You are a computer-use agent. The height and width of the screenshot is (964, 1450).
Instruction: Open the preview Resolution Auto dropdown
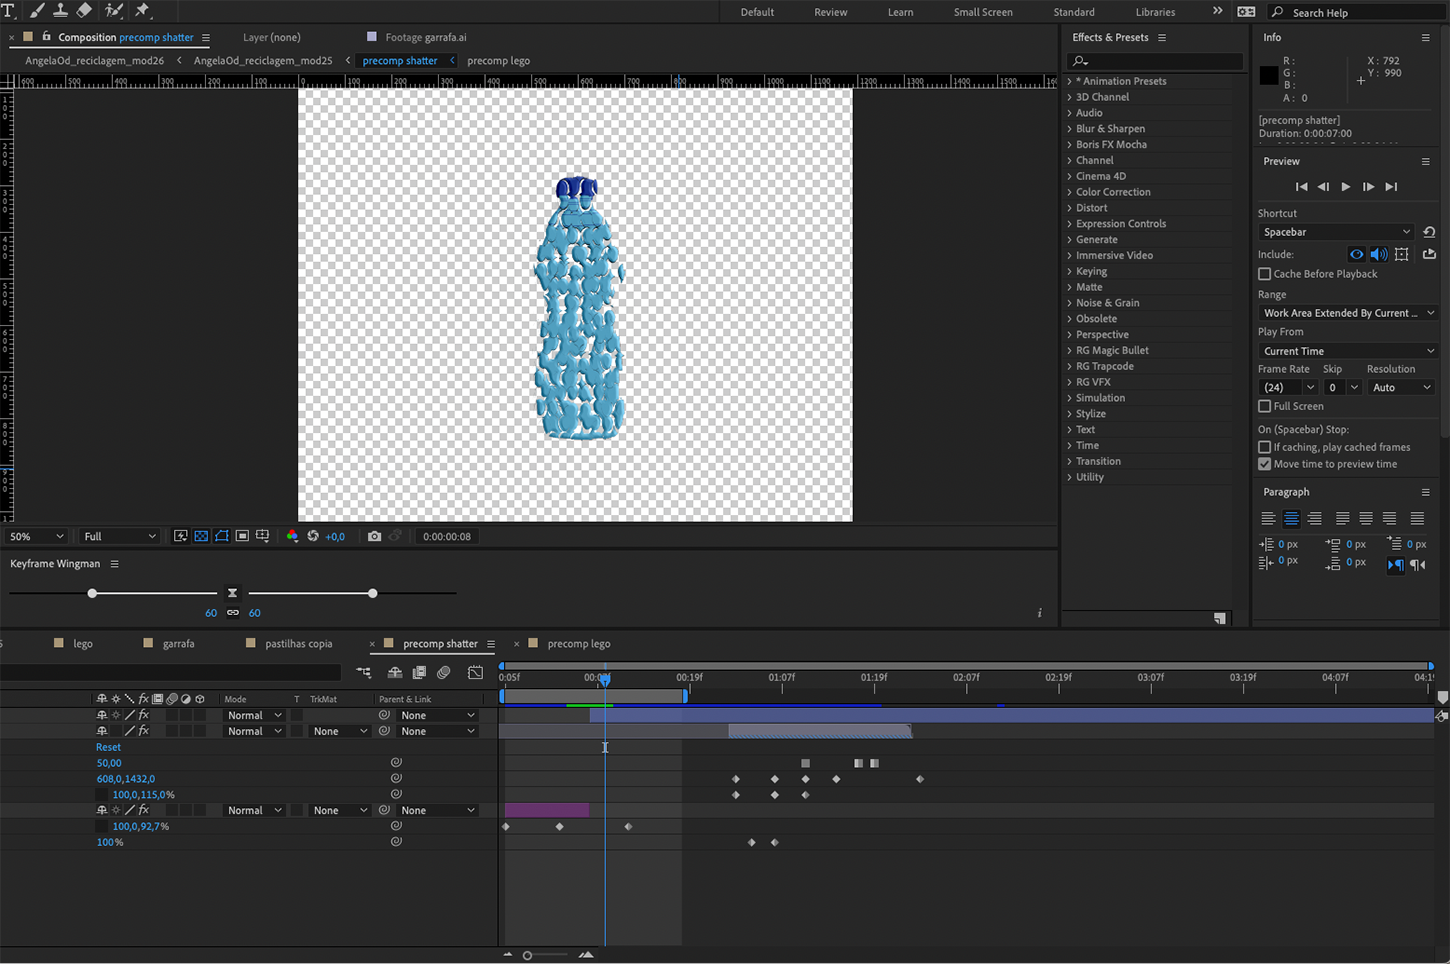coord(1401,387)
